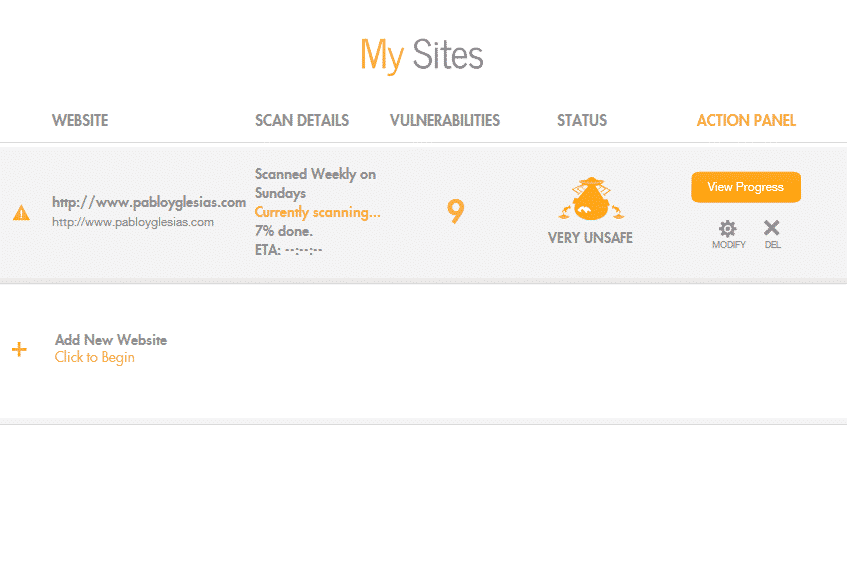
Task: Click the Currently scanning... text
Action: (x=318, y=212)
